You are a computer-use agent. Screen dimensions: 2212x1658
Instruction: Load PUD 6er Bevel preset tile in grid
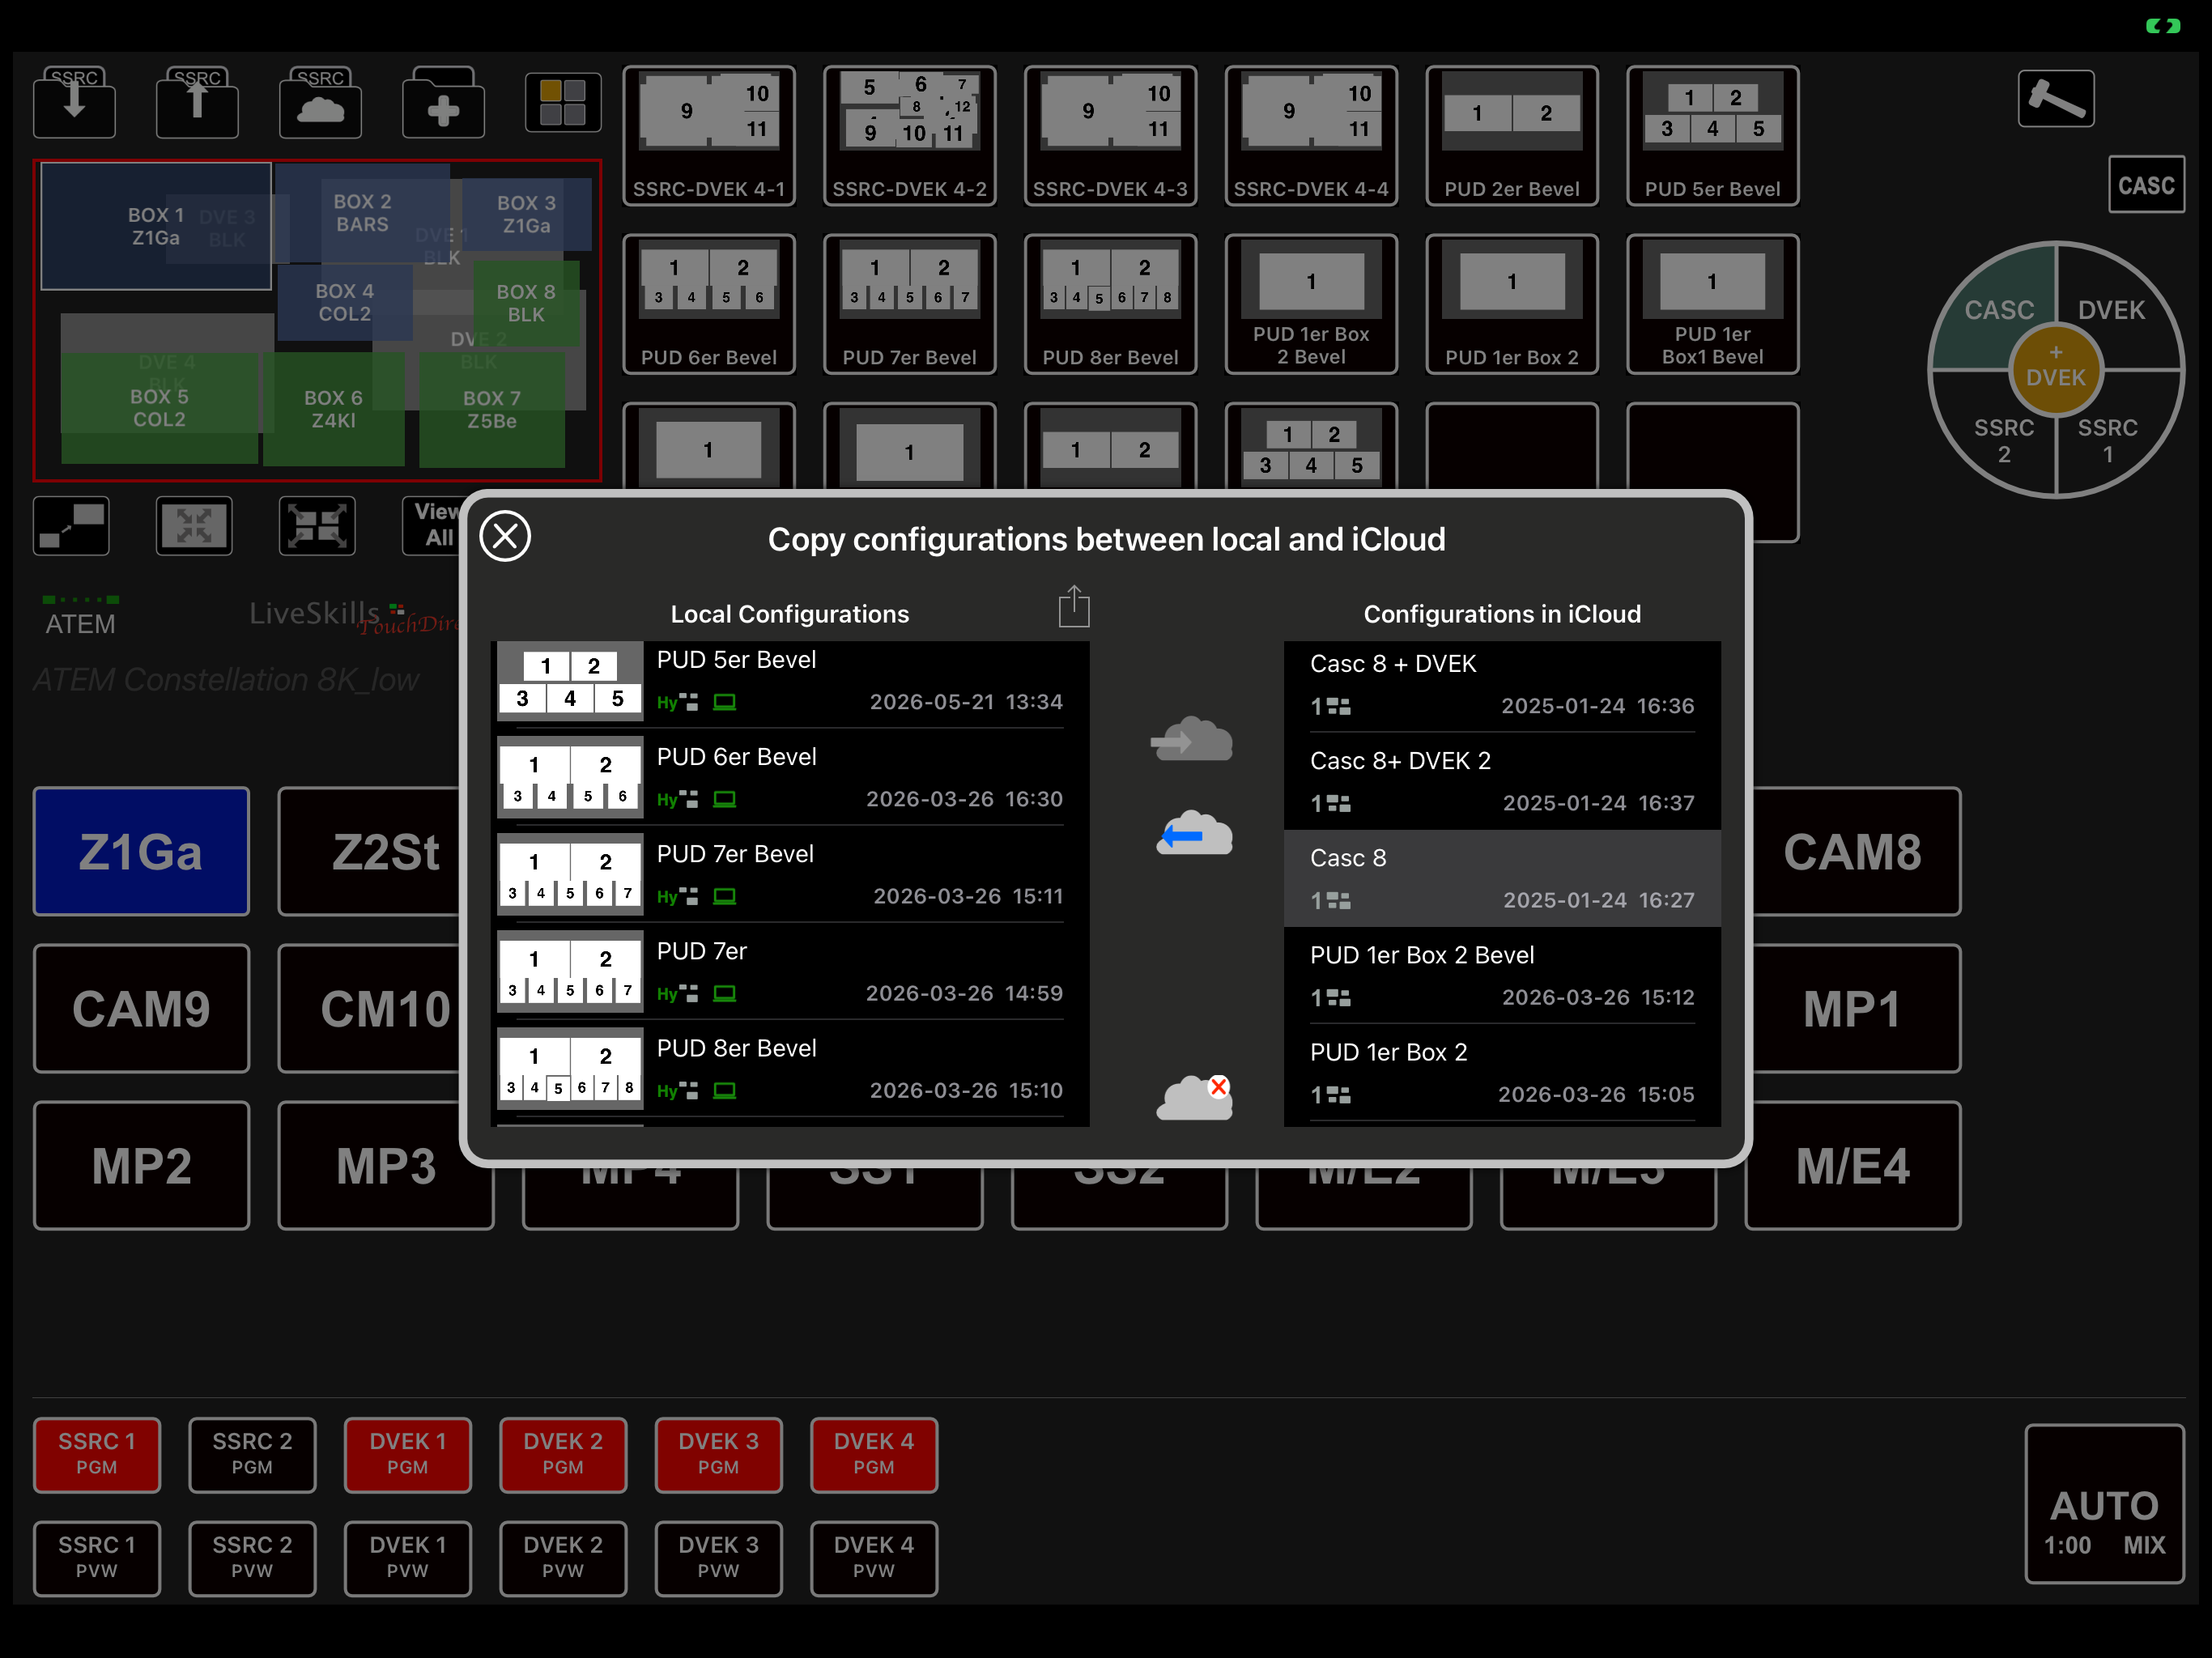709,304
